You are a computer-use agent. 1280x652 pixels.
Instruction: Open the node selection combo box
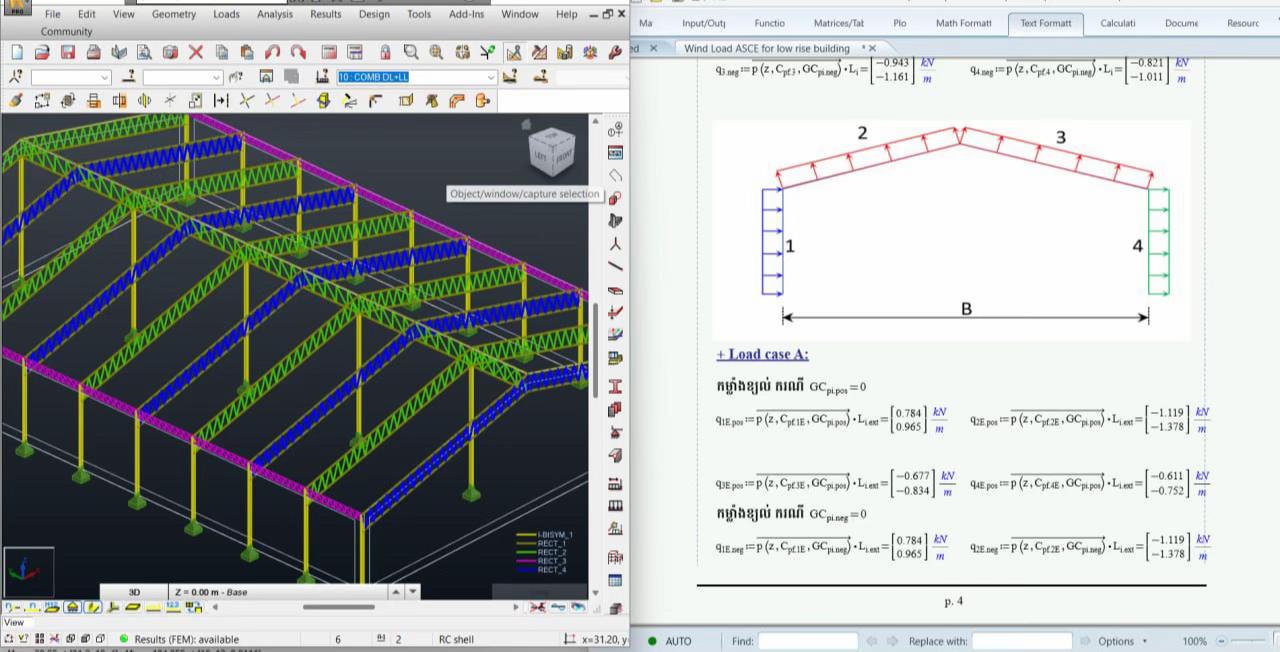(x=71, y=77)
